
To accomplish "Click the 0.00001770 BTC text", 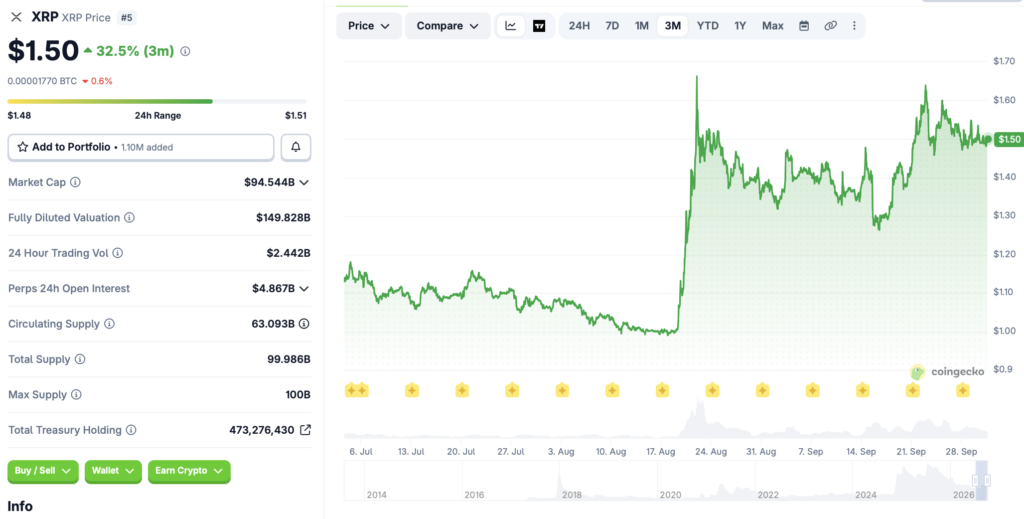I will pyautogui.click(x=42, y=81).
